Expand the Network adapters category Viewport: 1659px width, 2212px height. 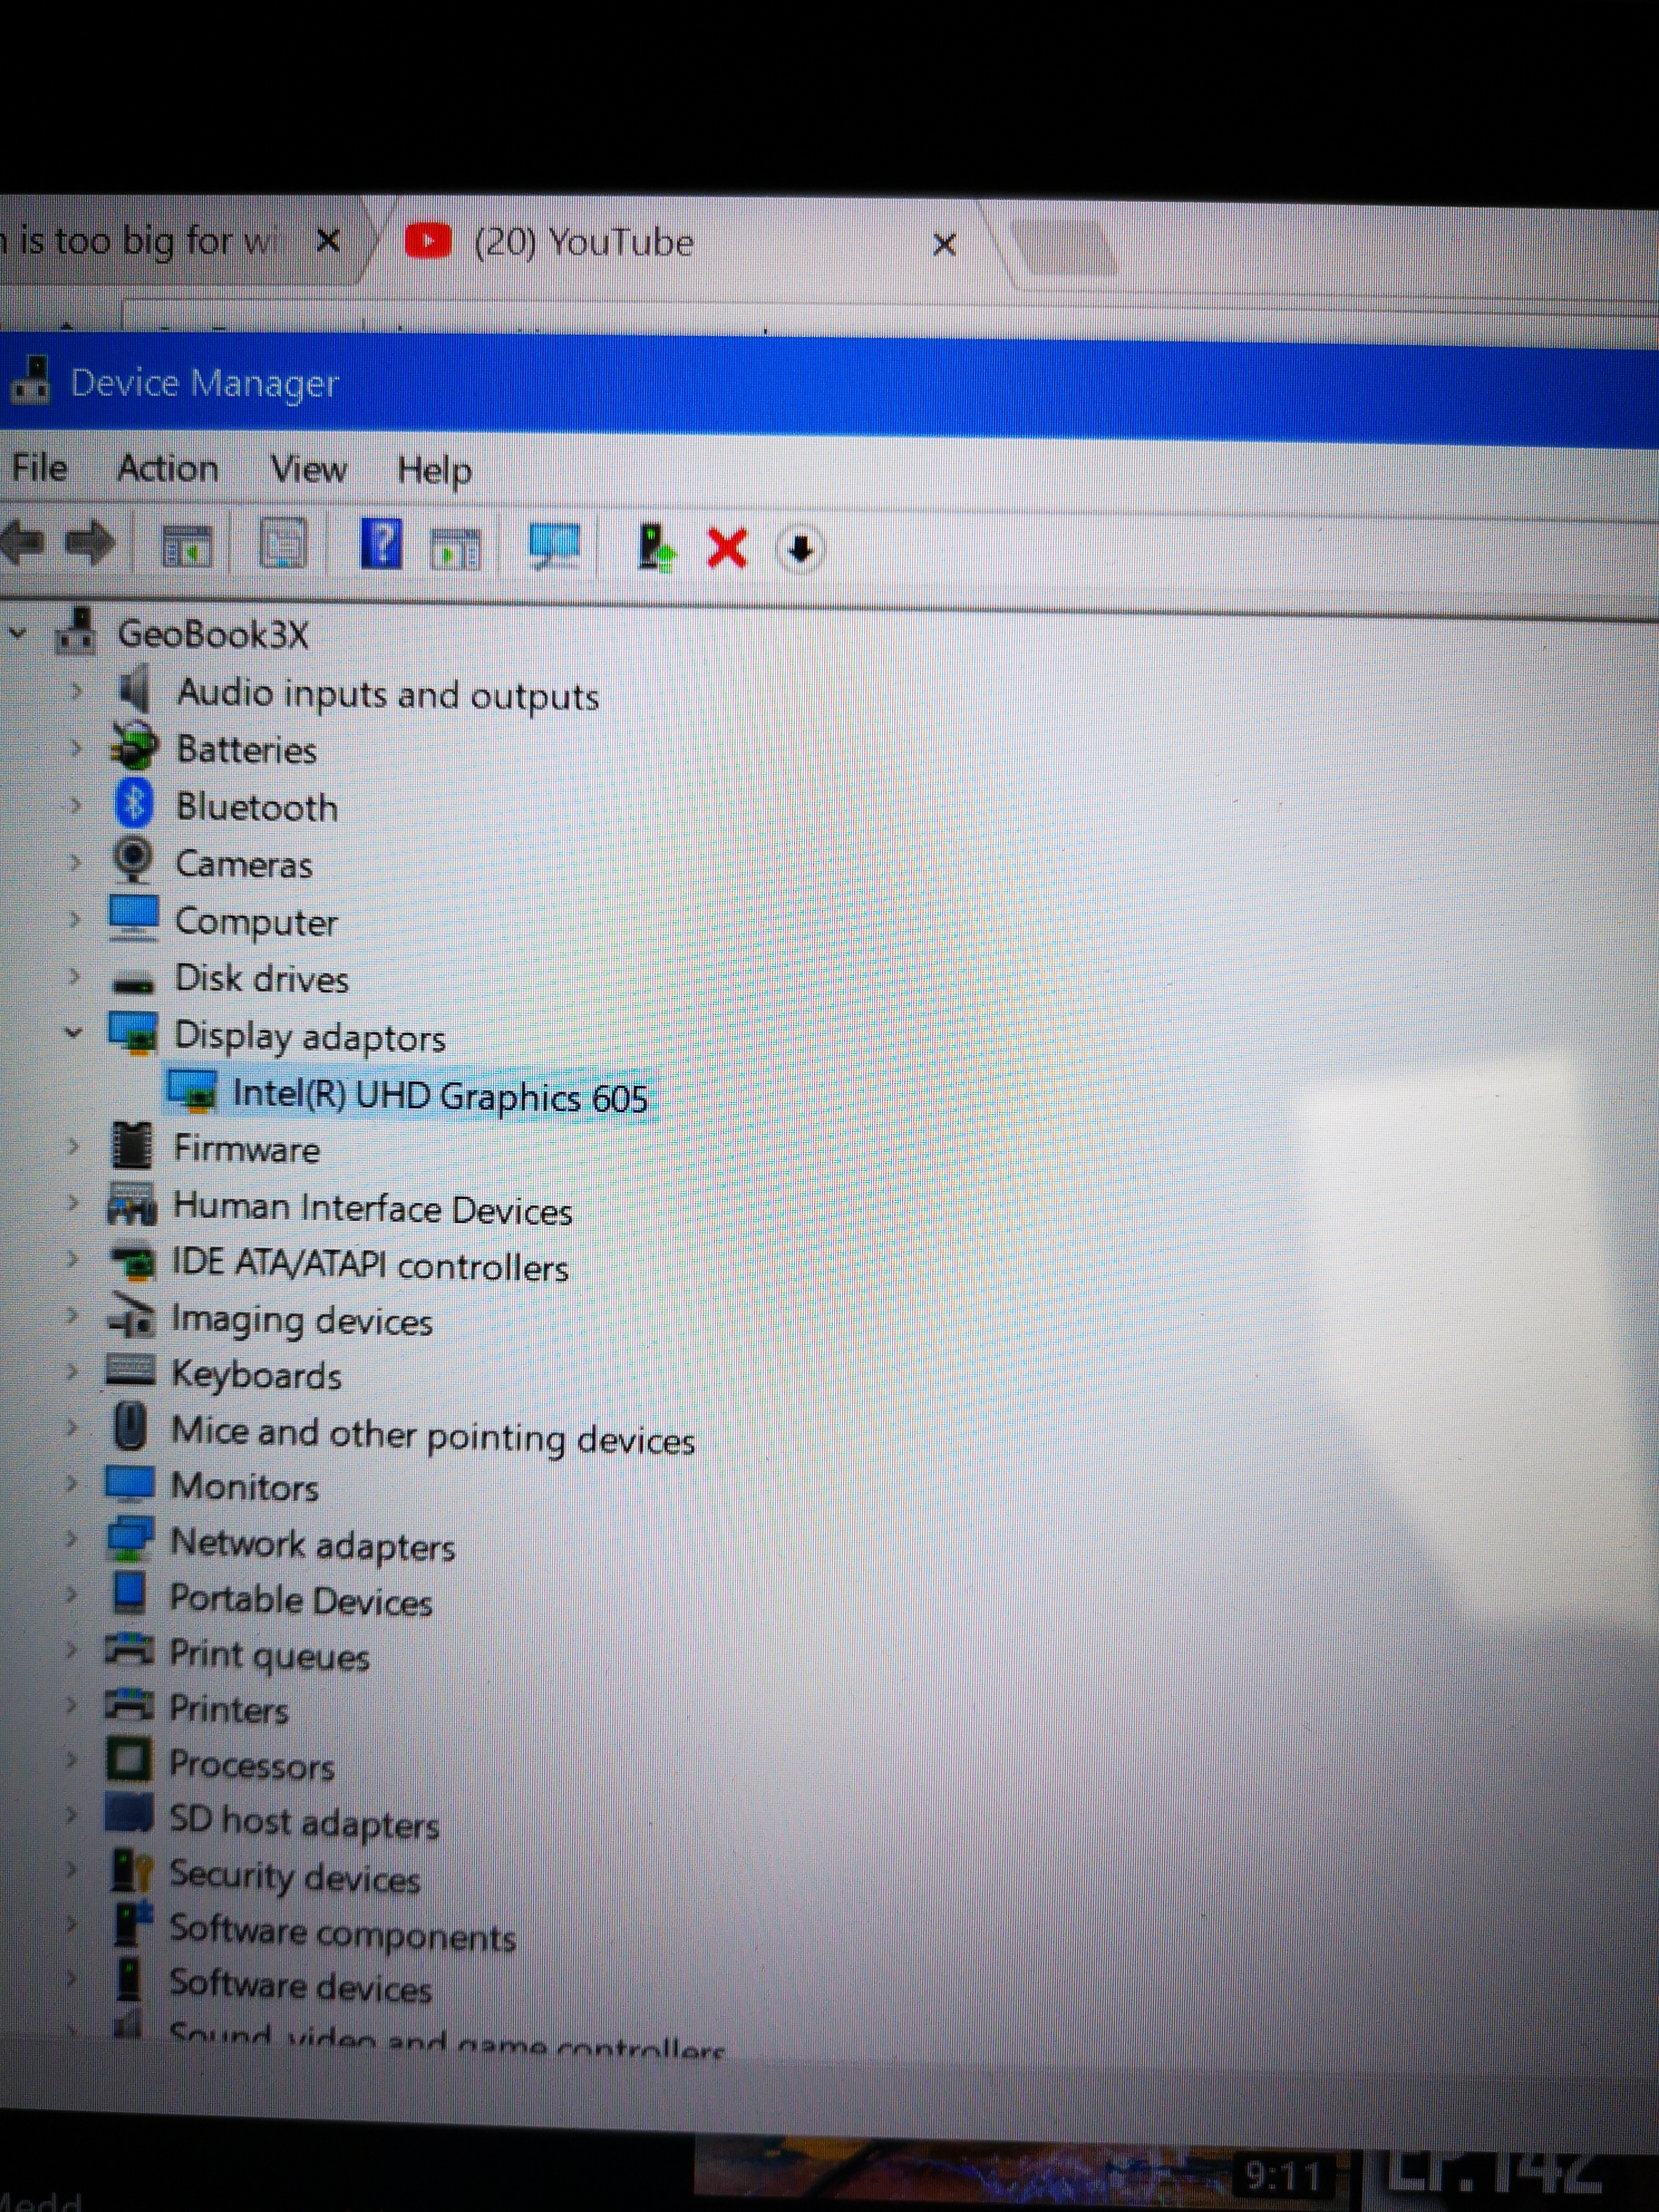71,1538
